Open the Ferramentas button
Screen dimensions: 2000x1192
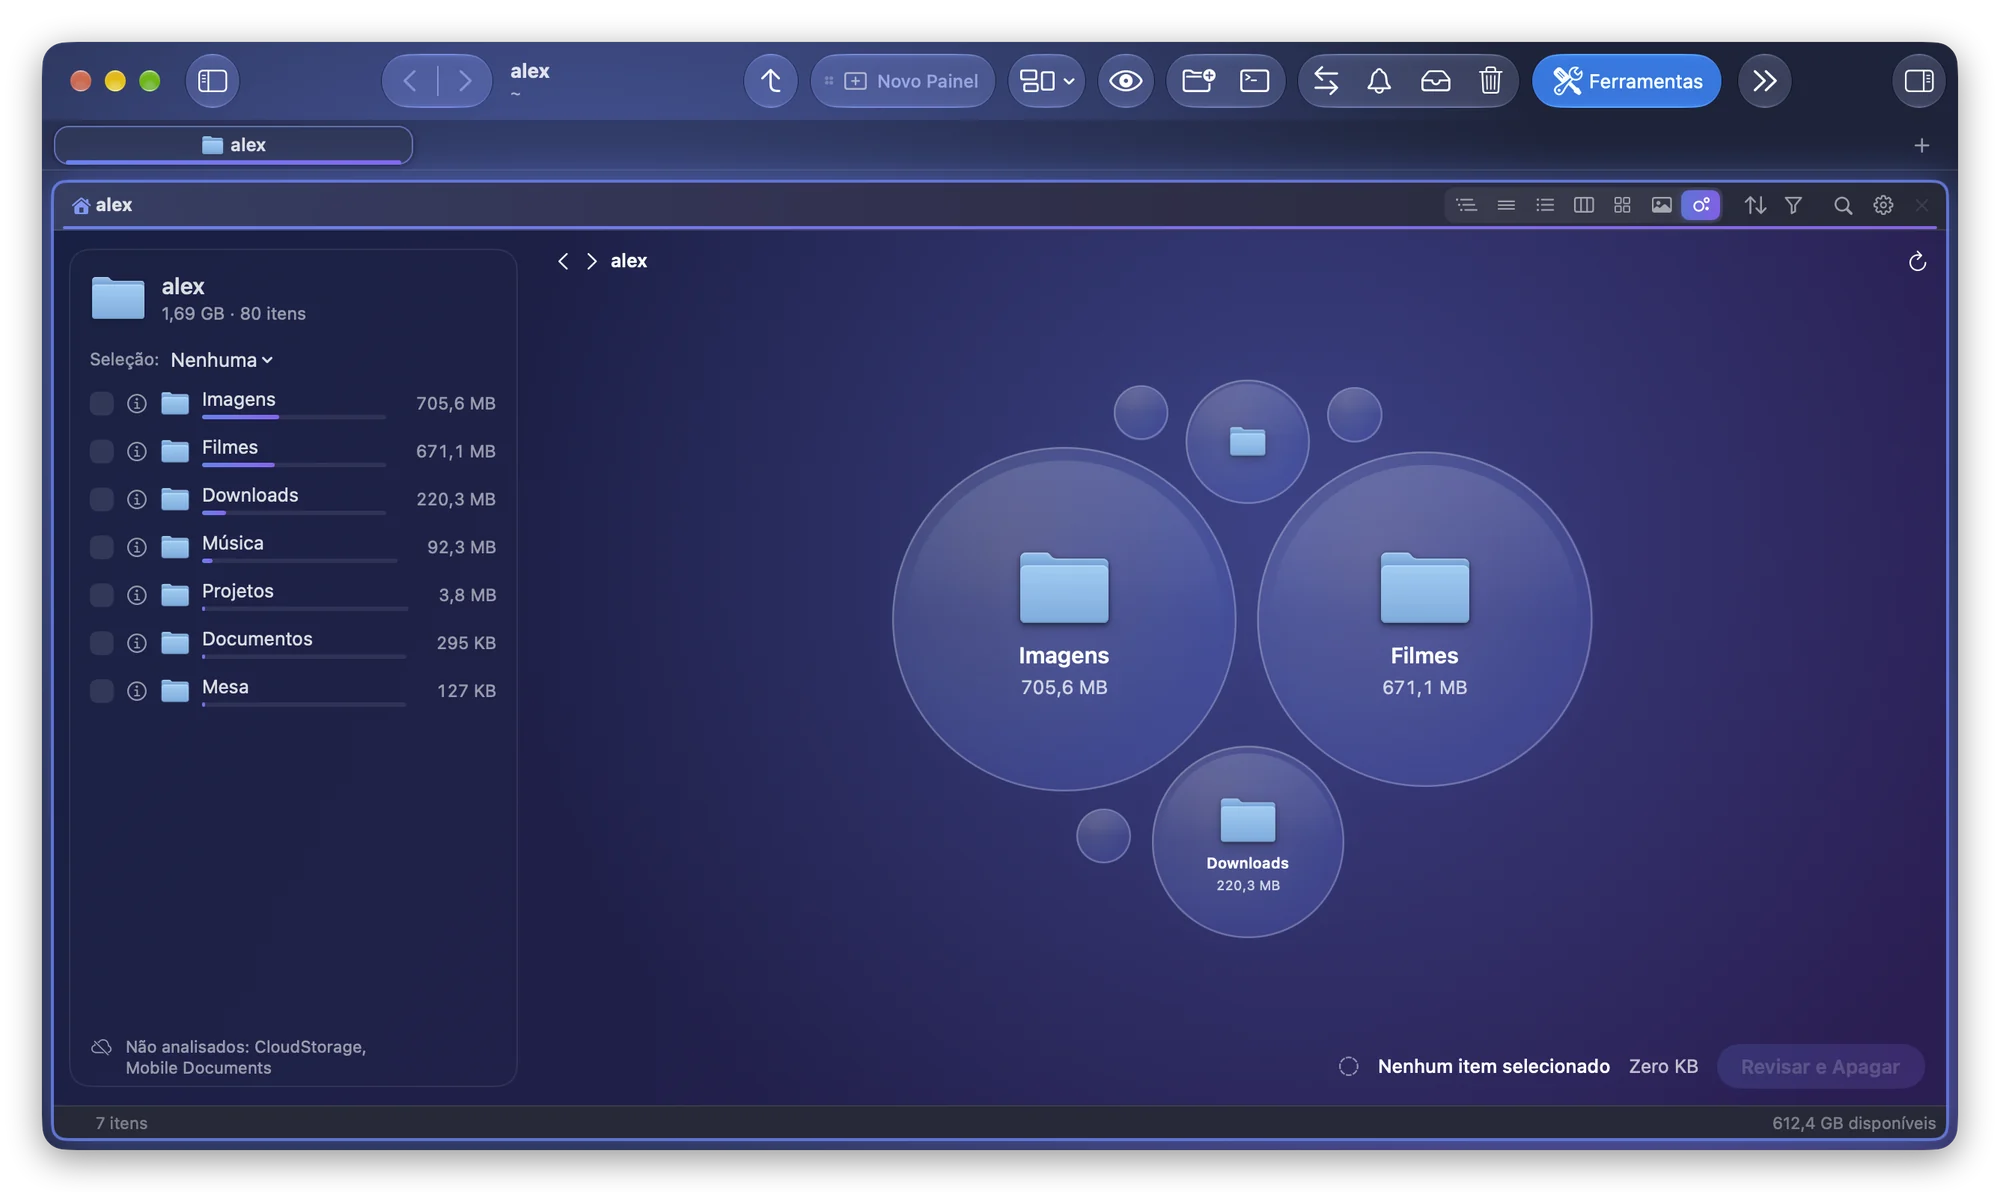pos(1626,81)
